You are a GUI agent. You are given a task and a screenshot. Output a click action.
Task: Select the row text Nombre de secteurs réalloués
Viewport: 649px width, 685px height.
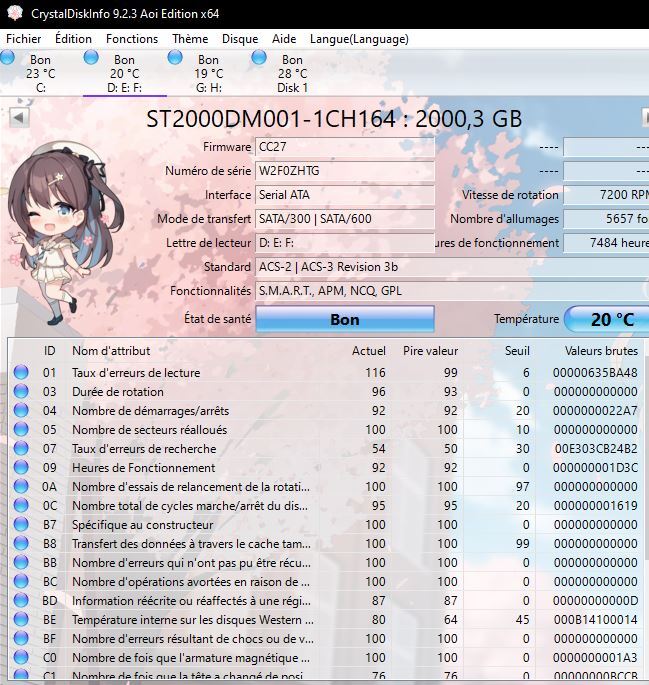tap(149, 430)
